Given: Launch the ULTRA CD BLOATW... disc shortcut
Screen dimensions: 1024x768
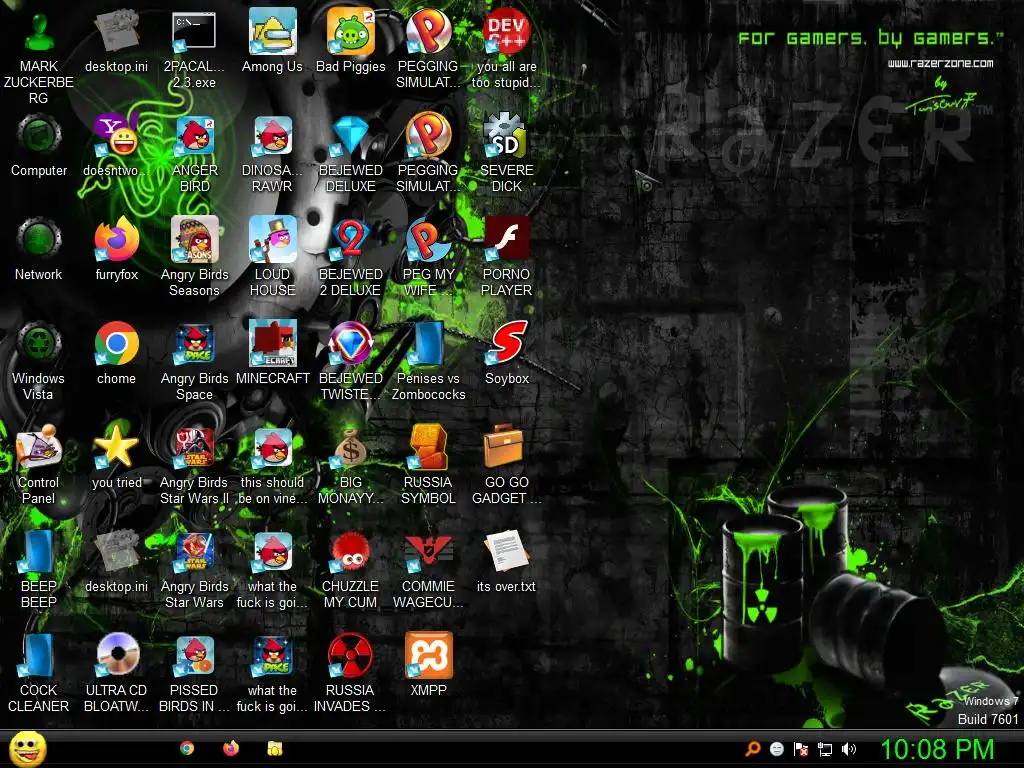Looking at the screenshot, I should (116, 655).
